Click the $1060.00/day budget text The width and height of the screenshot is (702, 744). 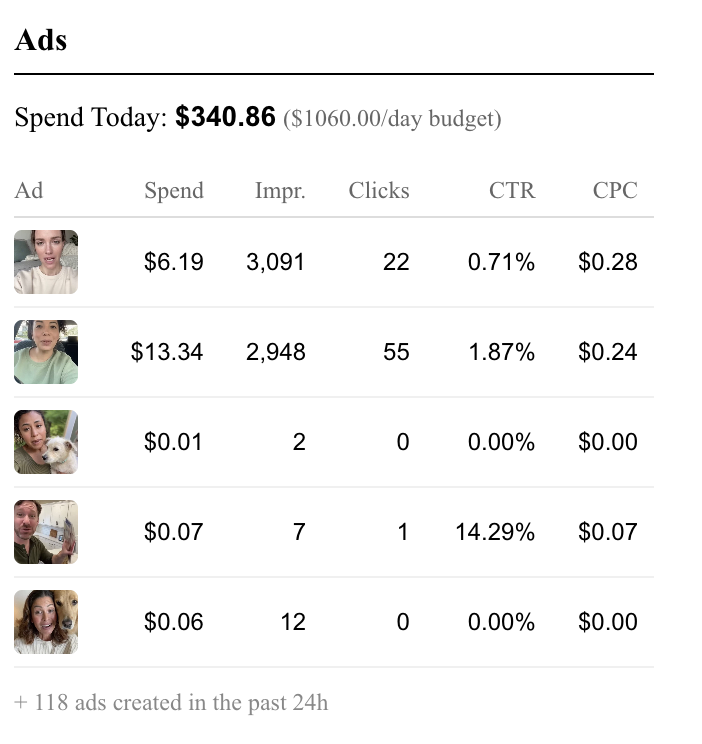tap(392, 119)
